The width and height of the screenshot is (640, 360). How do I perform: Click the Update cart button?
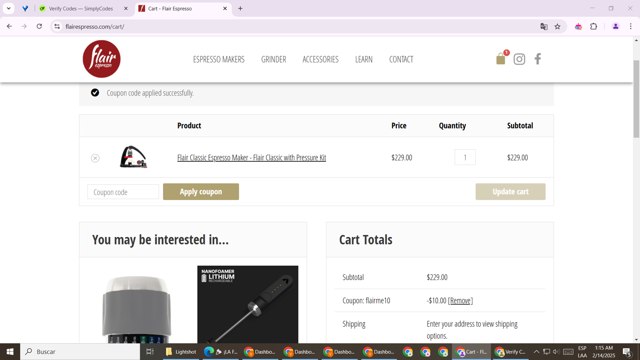tap(510, 191)
